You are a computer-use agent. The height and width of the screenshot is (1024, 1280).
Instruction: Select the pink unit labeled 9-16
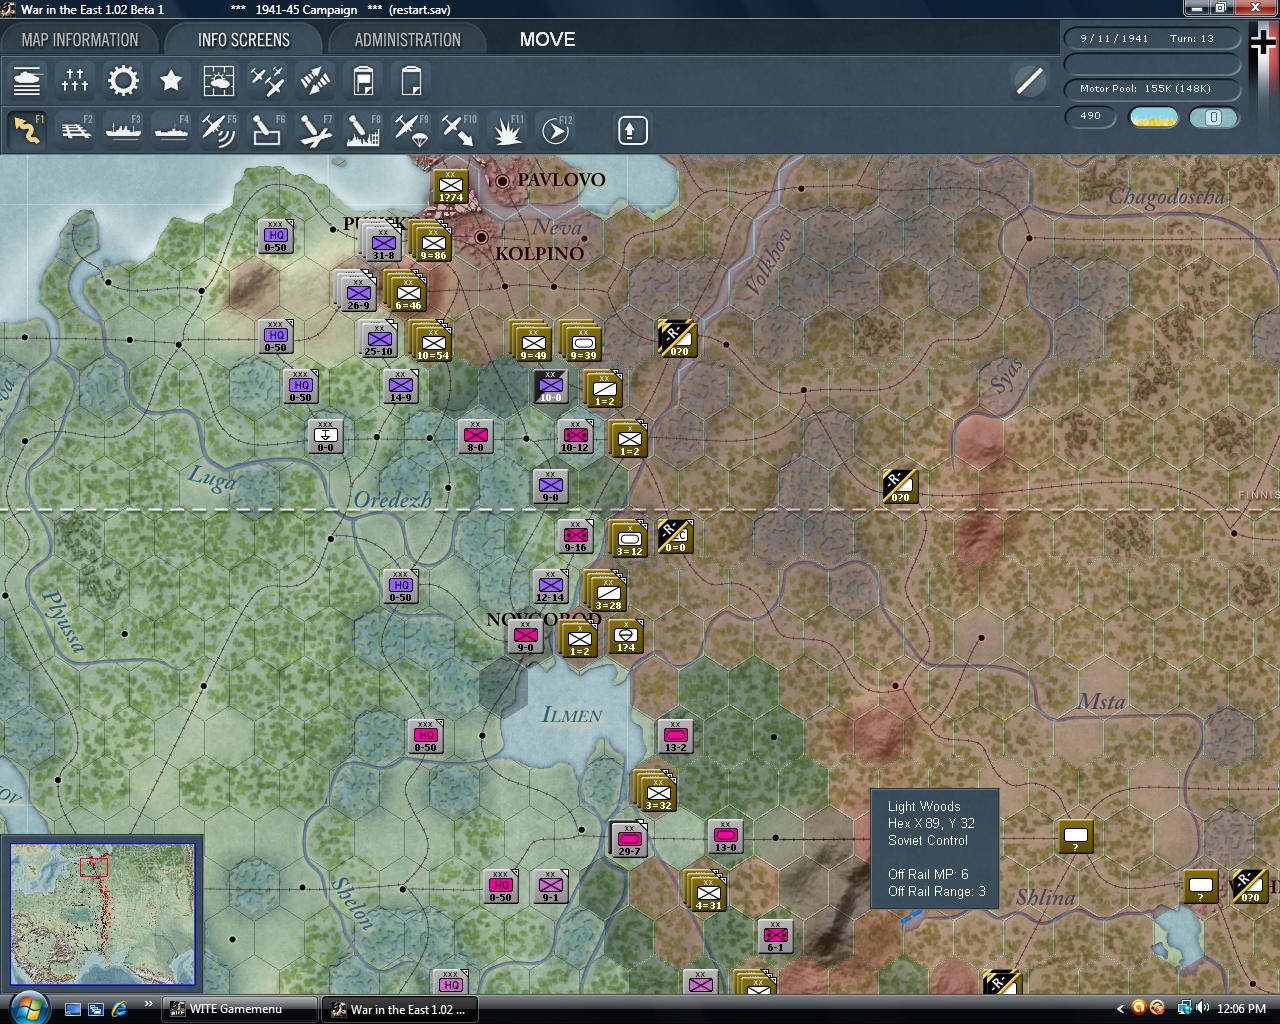[x=575, y=536]
